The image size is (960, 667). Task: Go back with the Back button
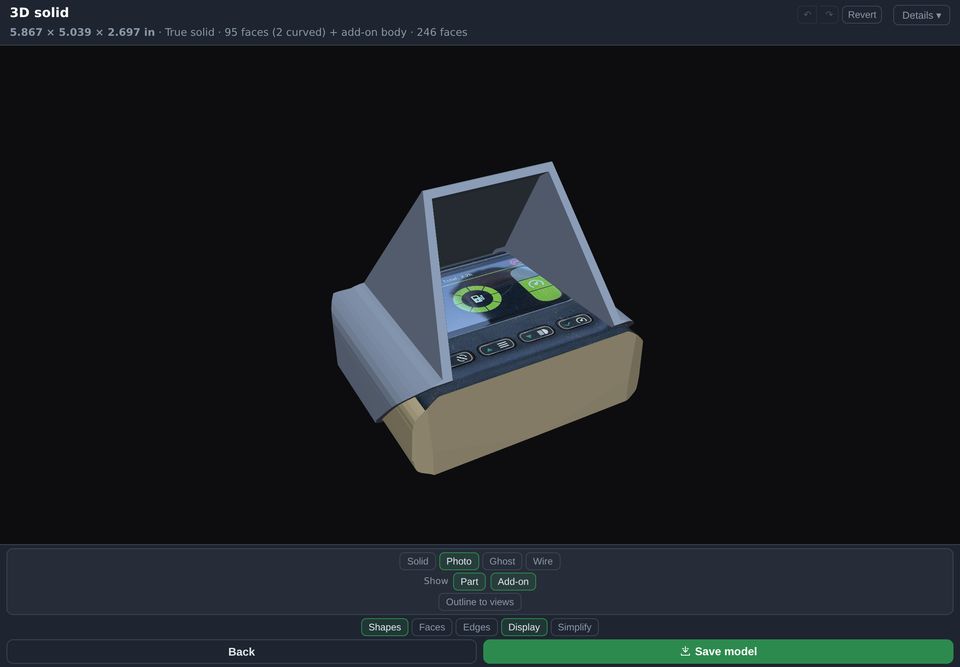[x=241, y=652]
